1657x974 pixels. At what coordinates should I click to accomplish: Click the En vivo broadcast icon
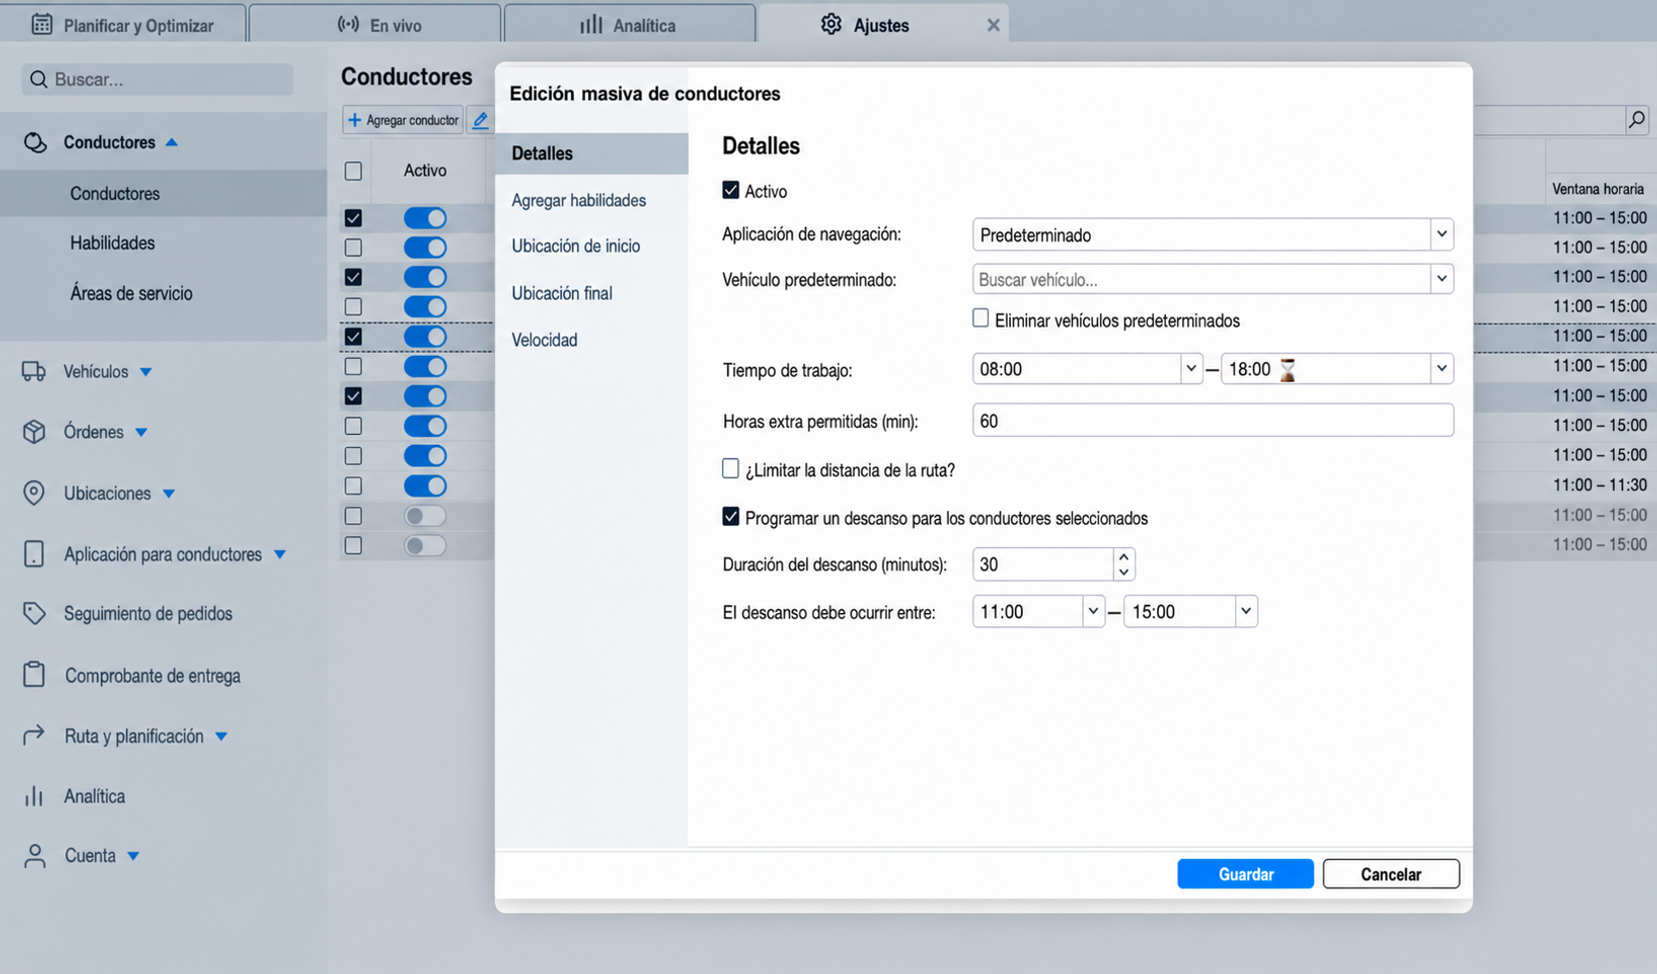tap(348, 24)
